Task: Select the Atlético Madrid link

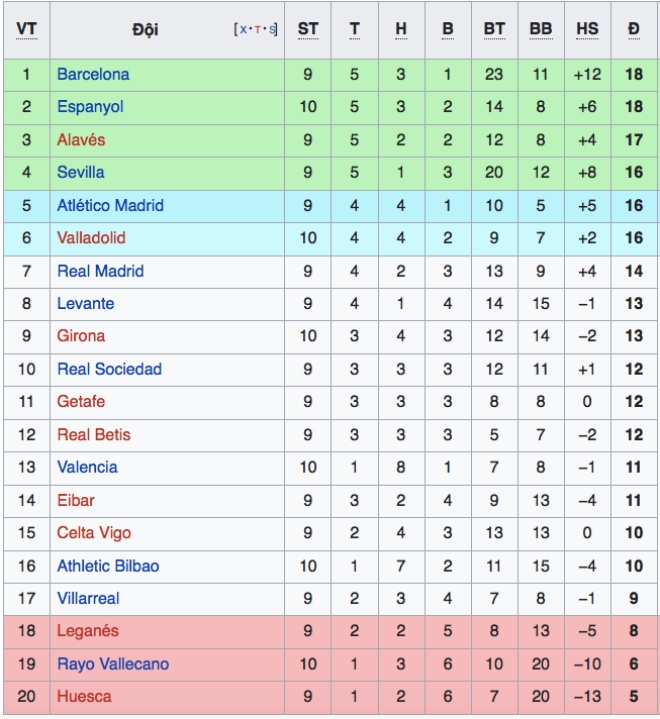Action: [x=110, y=205]
